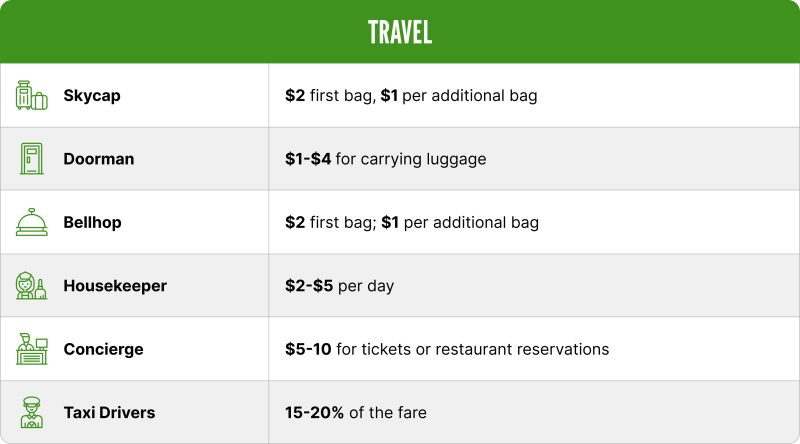This screenshot has height=444, width=800.
Task: Click the Concierge reservations tip text
Action: pos(447,349)
